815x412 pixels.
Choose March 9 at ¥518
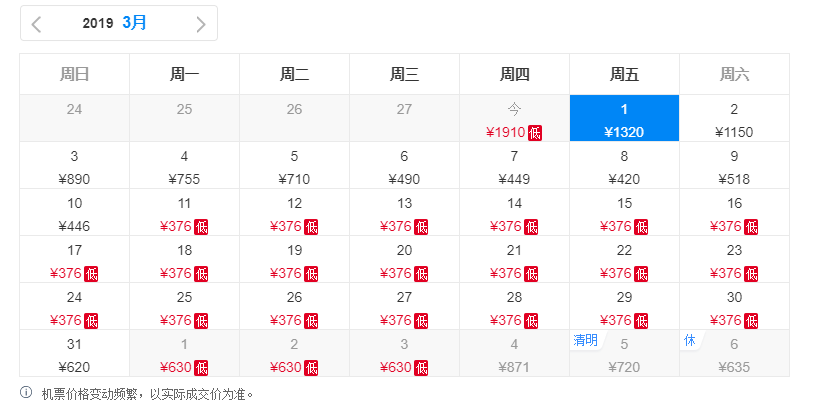734,165
